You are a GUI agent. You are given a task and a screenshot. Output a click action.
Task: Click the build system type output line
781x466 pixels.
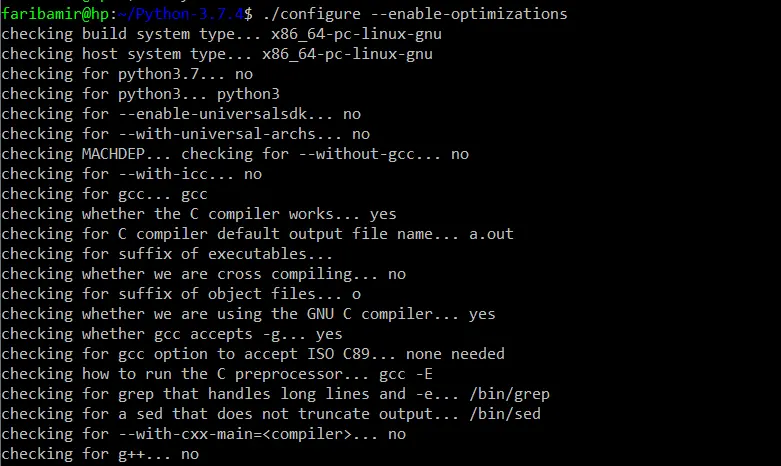pos(220,34)
